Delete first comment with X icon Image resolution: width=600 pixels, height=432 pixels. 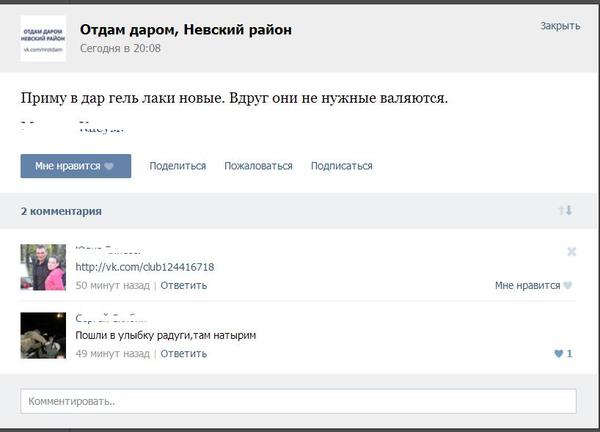tap(571, 251)
